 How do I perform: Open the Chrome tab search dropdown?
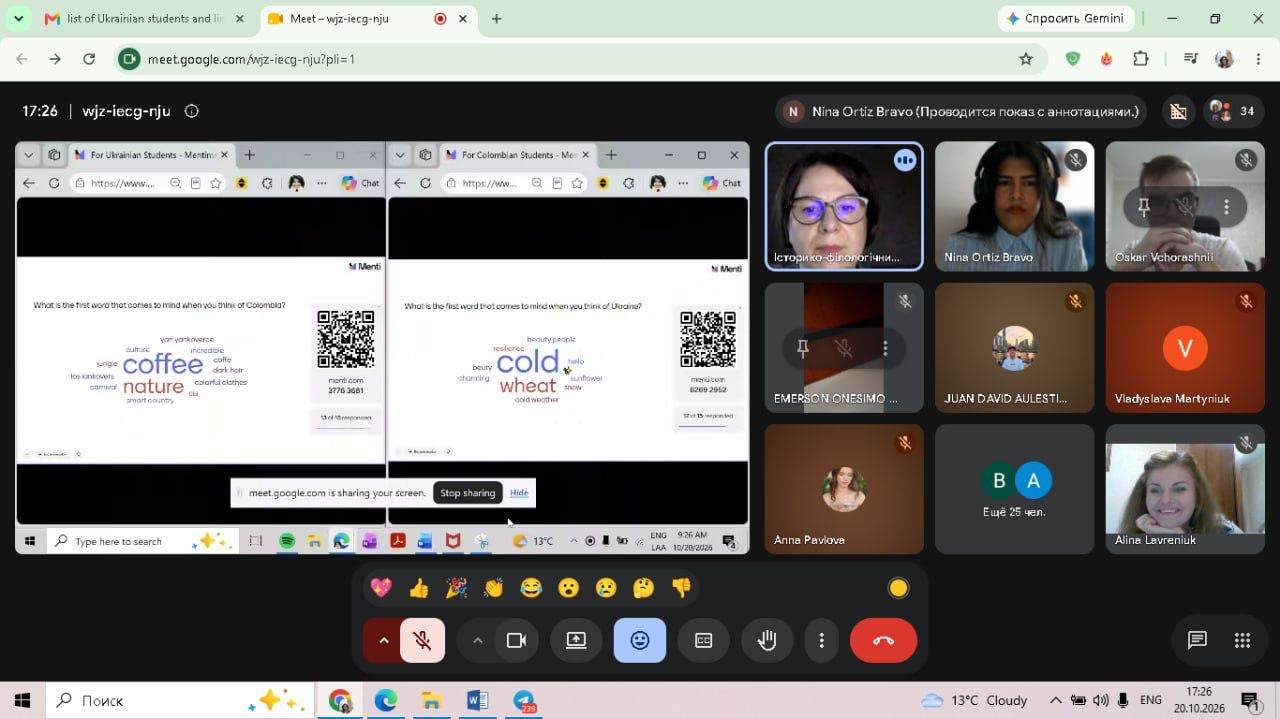(x=18, y=19)
